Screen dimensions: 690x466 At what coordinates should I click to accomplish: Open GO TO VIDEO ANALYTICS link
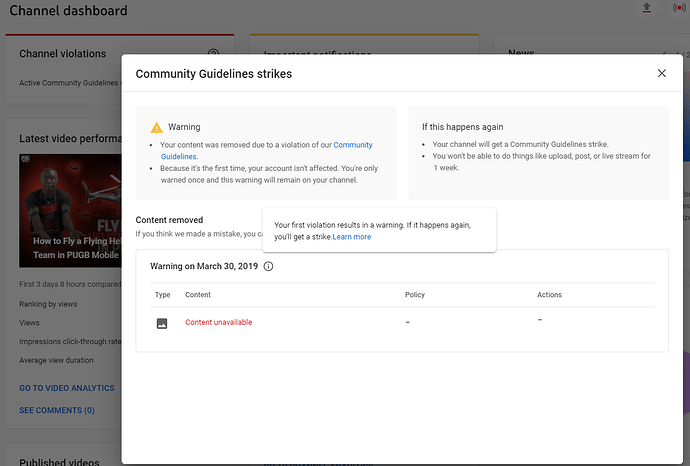click(x=67, y=388)
